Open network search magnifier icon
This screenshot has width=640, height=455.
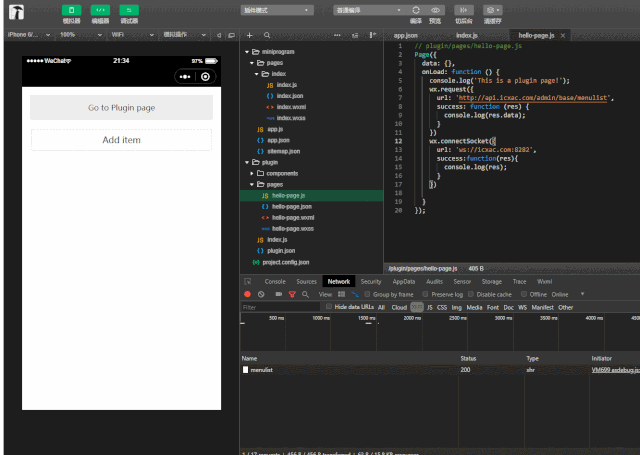(x=305, y=294)
